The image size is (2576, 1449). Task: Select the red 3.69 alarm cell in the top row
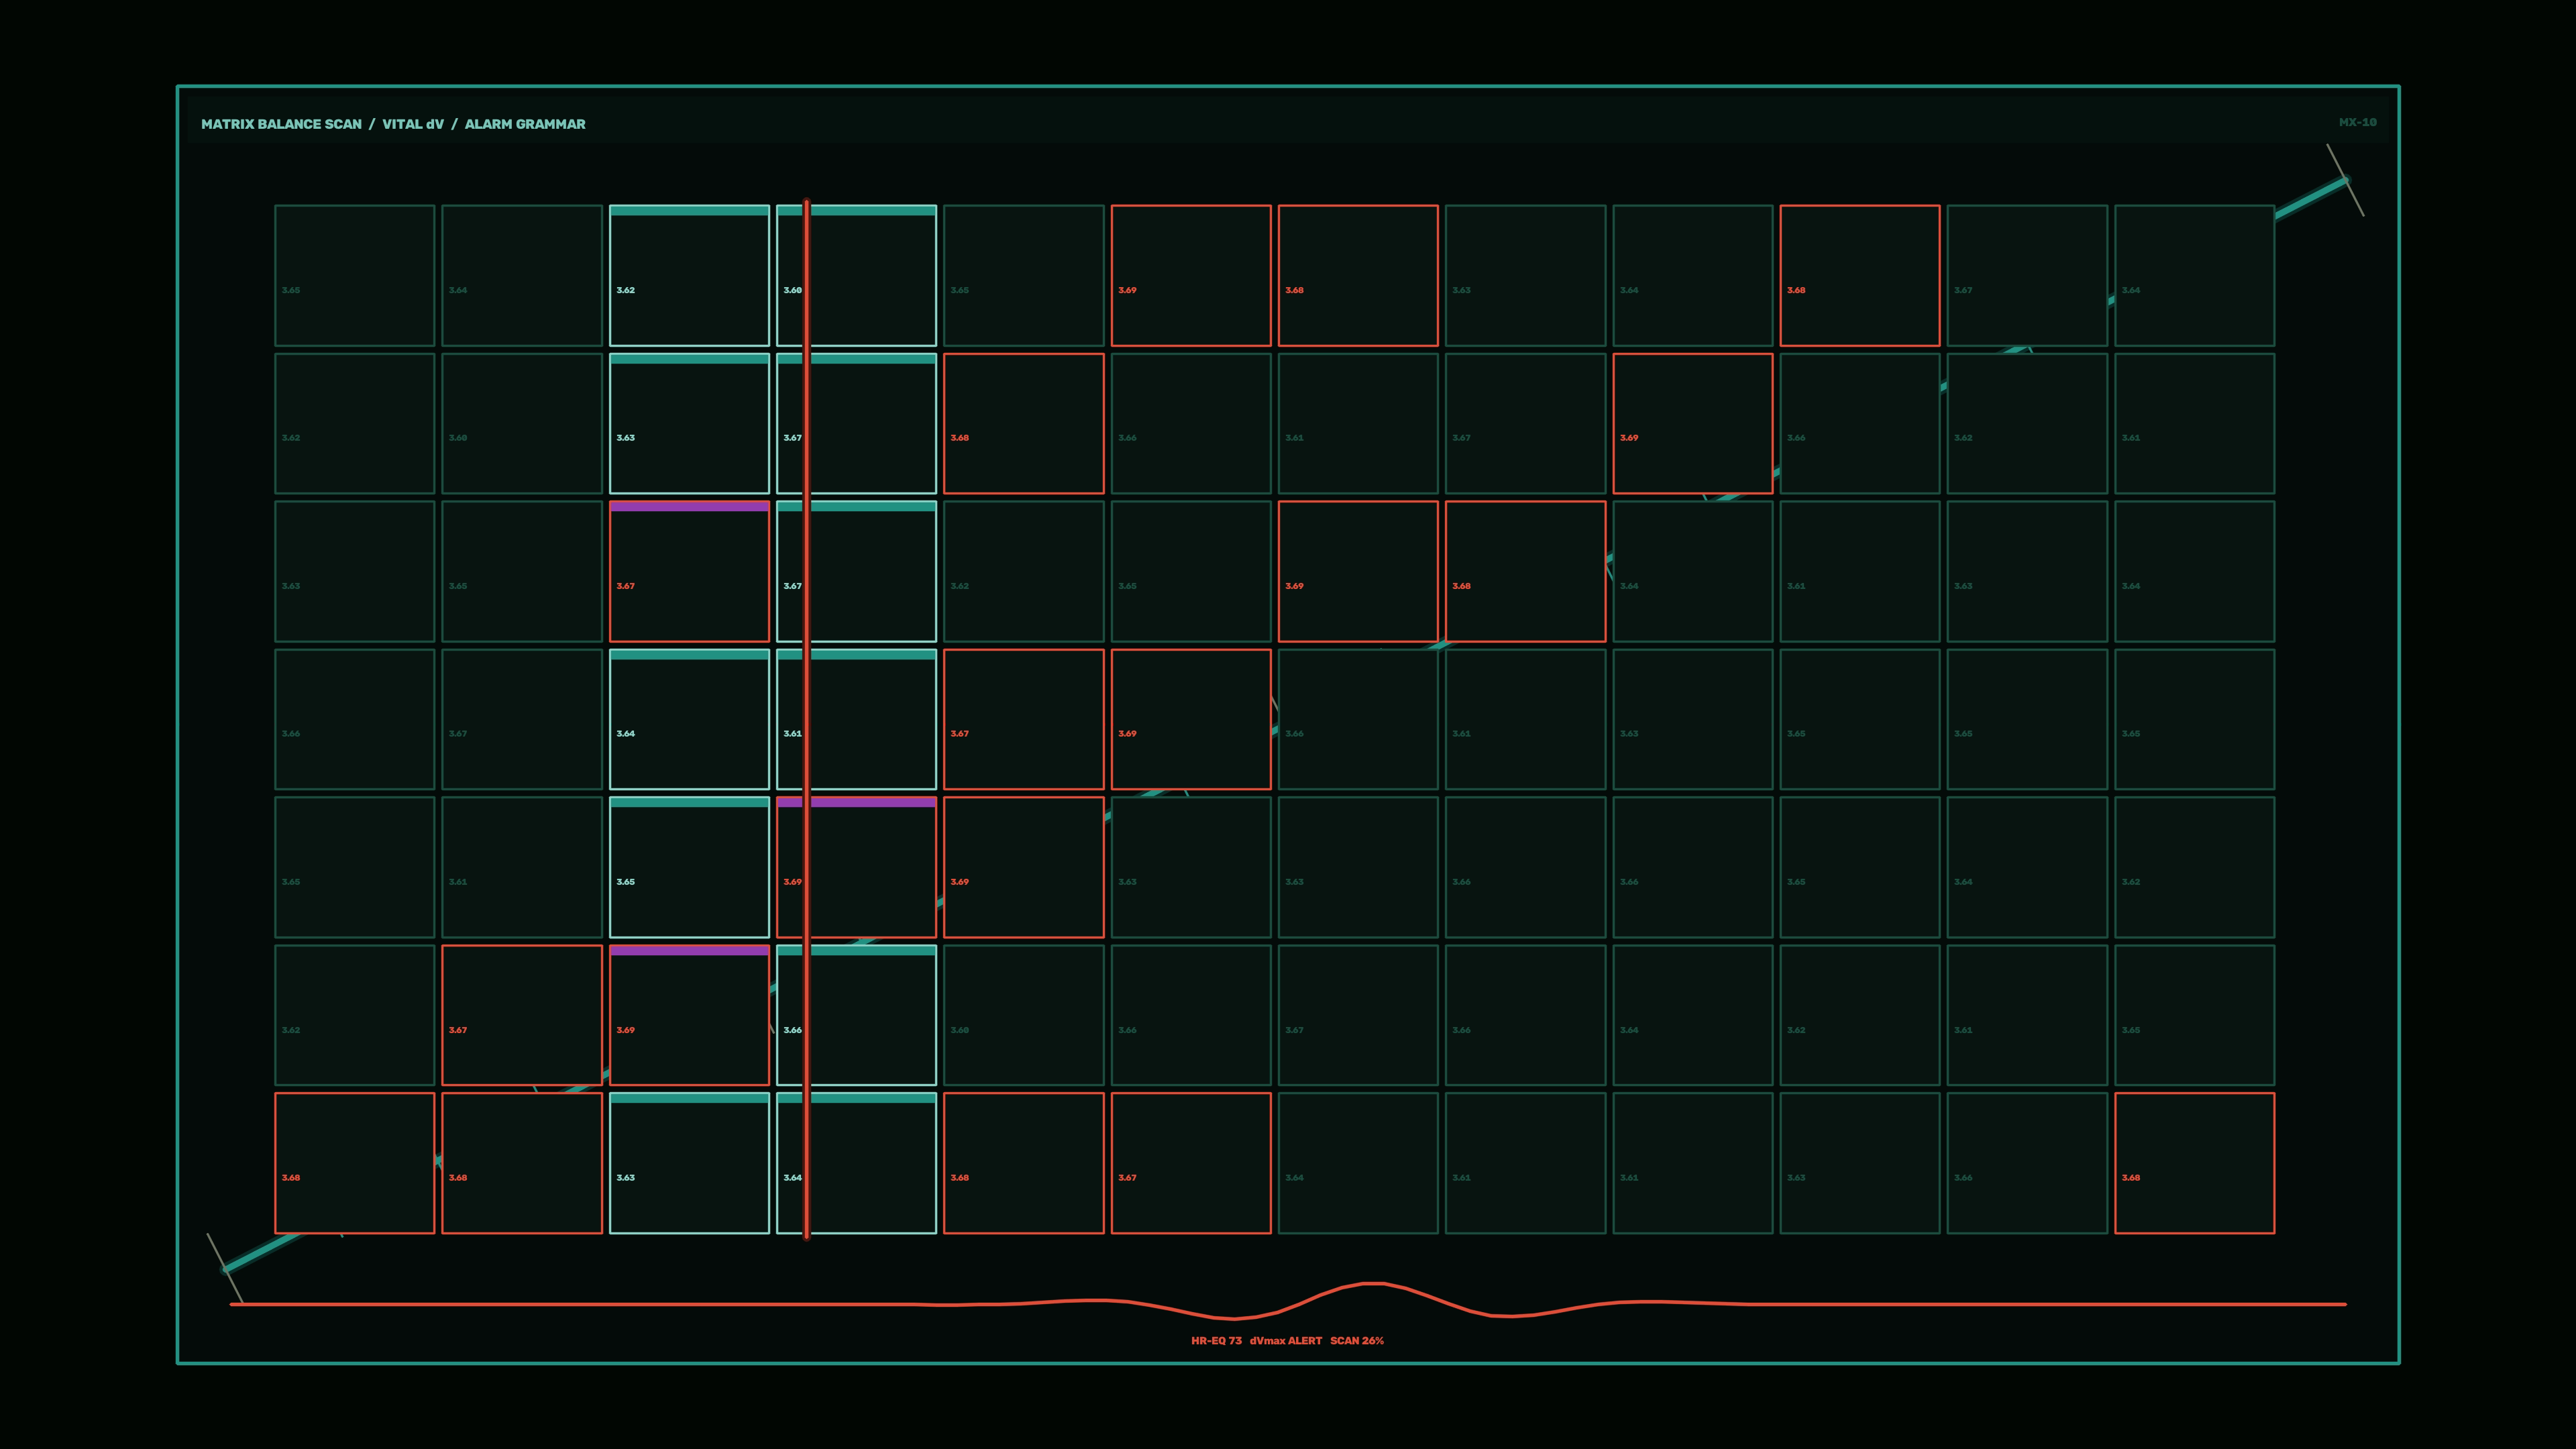[1191, 276]
